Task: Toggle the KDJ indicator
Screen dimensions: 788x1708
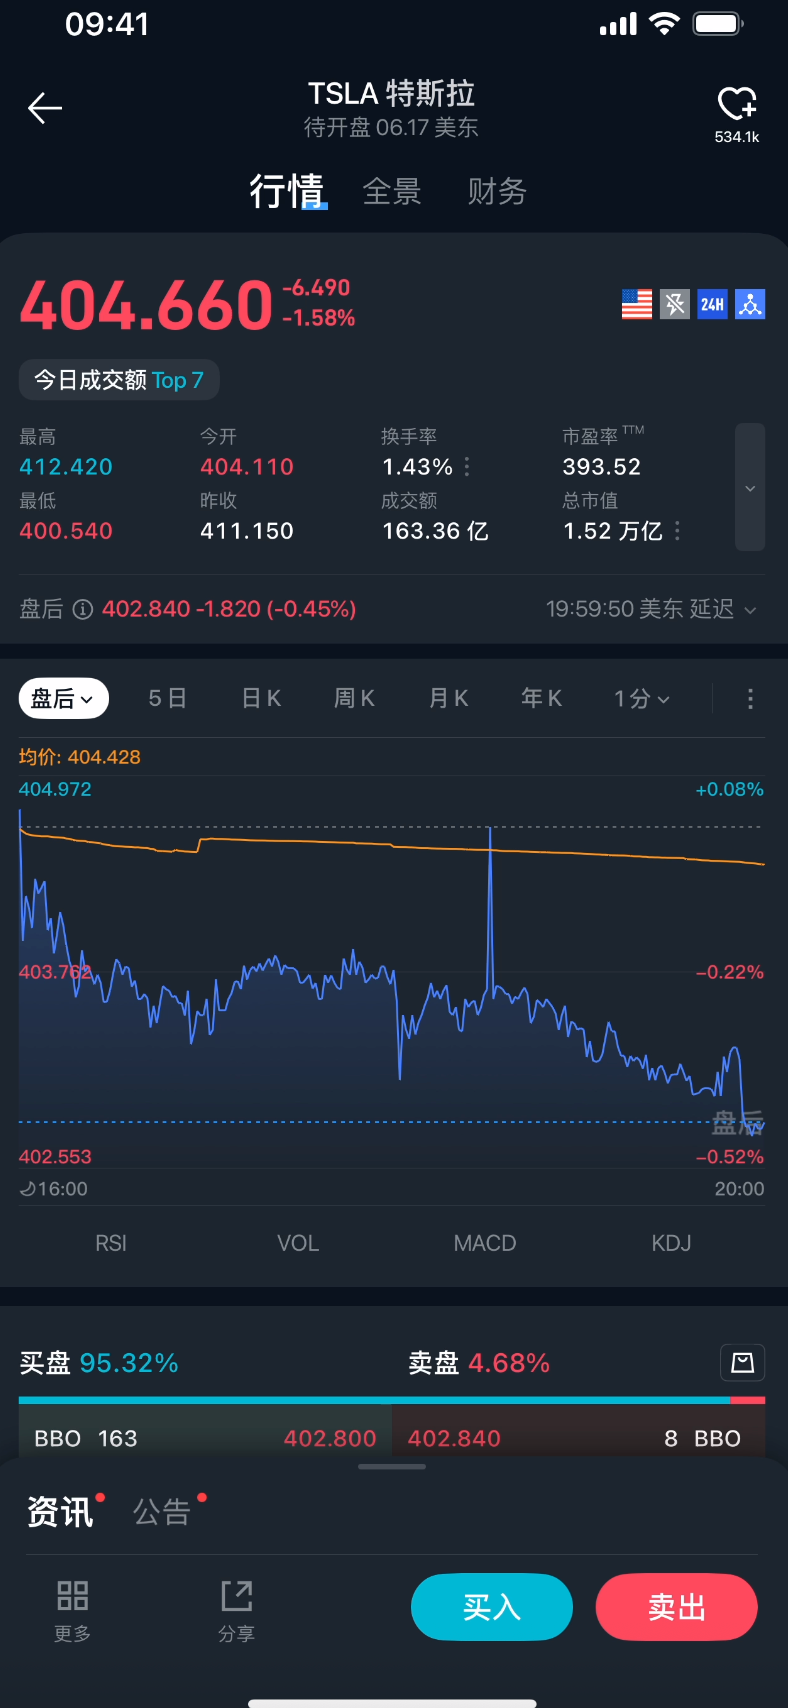Action: pos(671,1243)
